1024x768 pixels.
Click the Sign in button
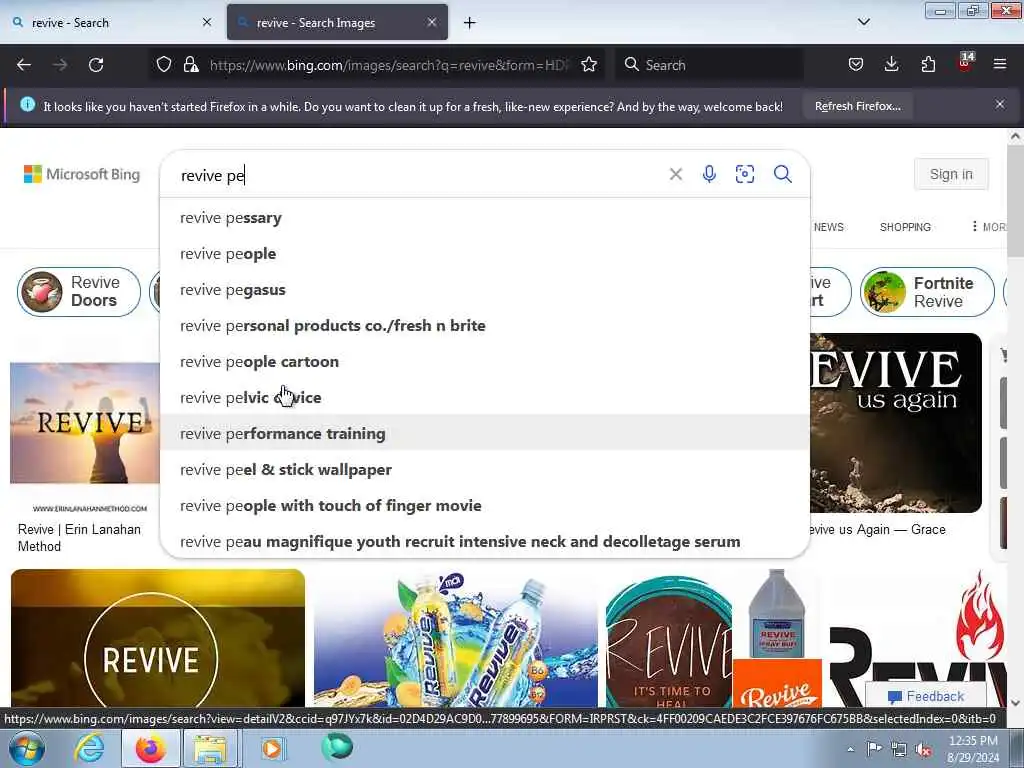click(x=951, y=174)
